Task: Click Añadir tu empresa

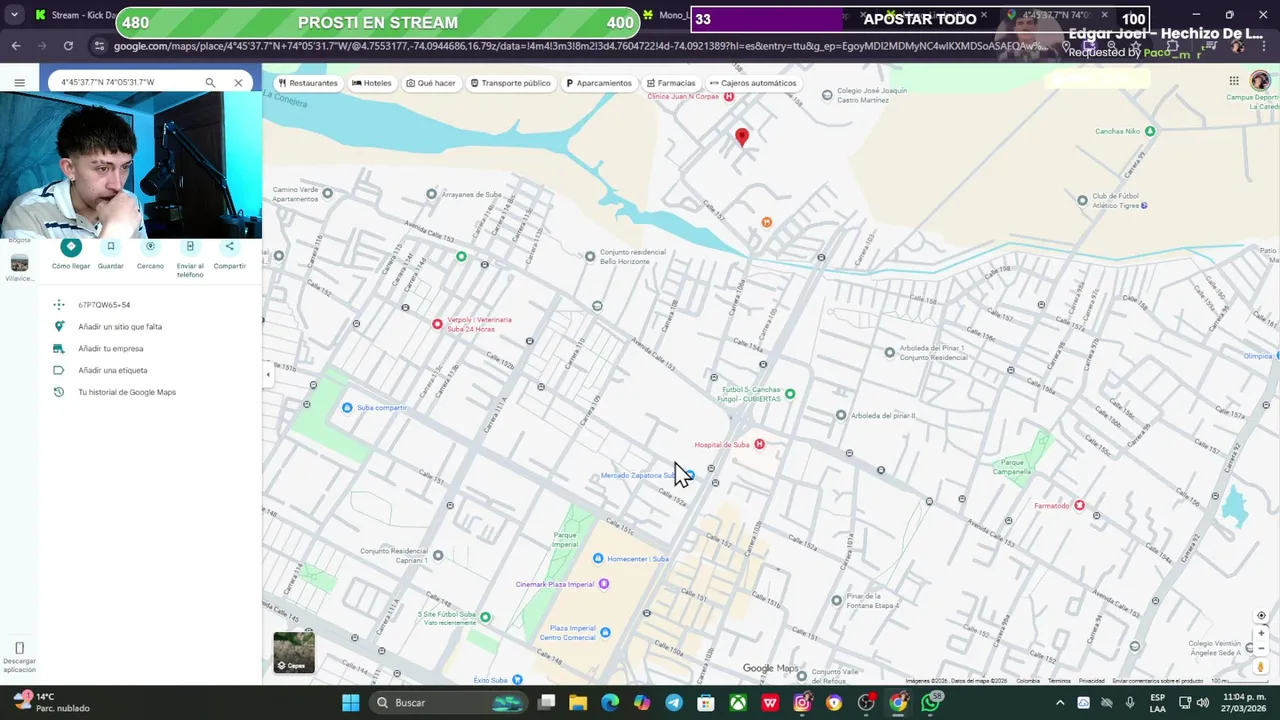Action: pos(110,349)
